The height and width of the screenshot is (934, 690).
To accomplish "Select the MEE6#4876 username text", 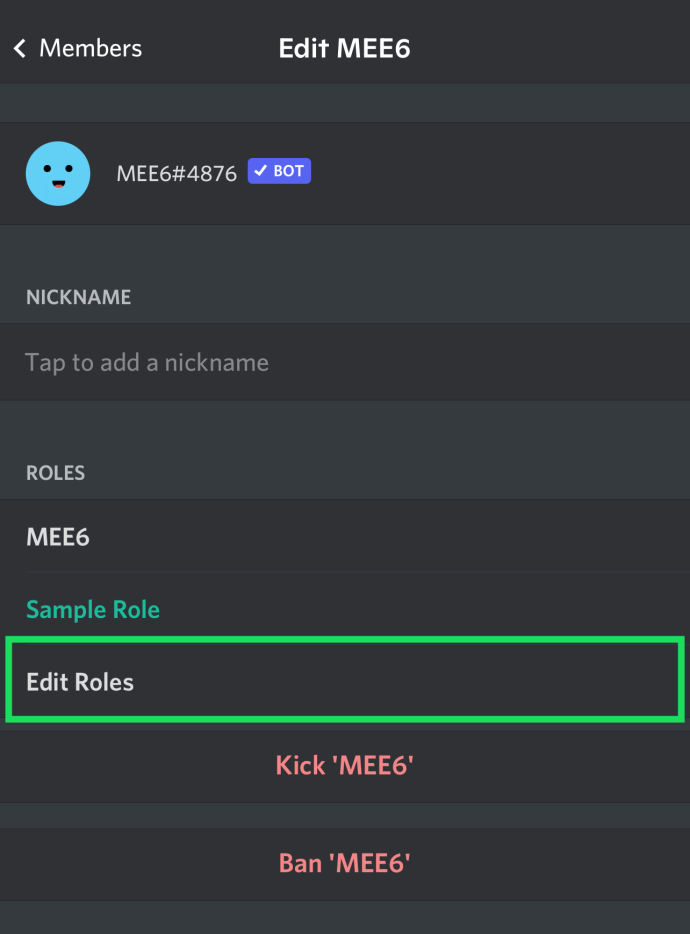I will tap(176, 173).
